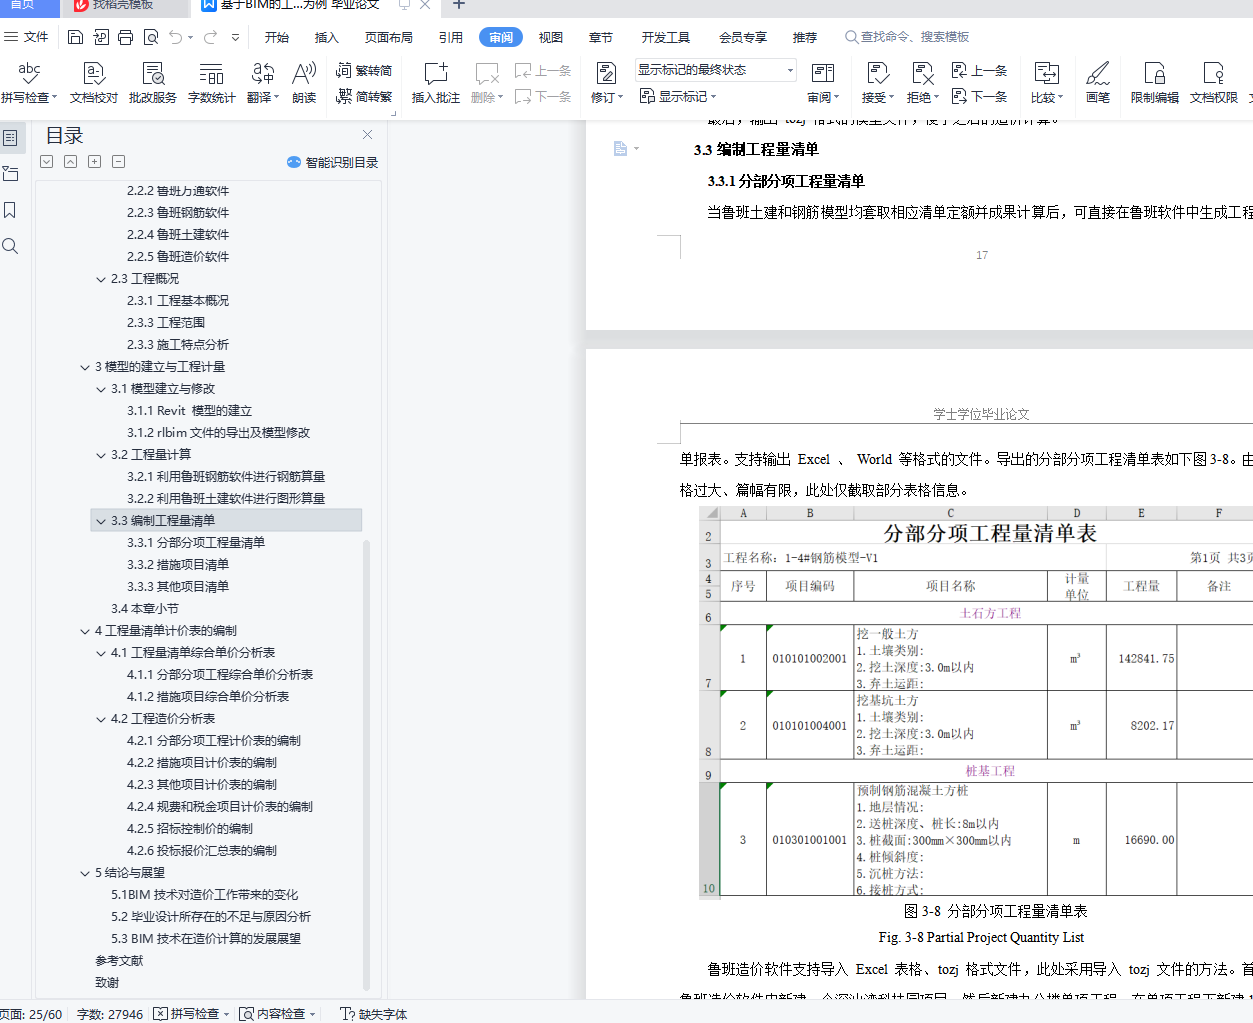Switch to the 插入 ribbon tab
The width and height of the screenshot is (1253, 1023).
point(327,37)
